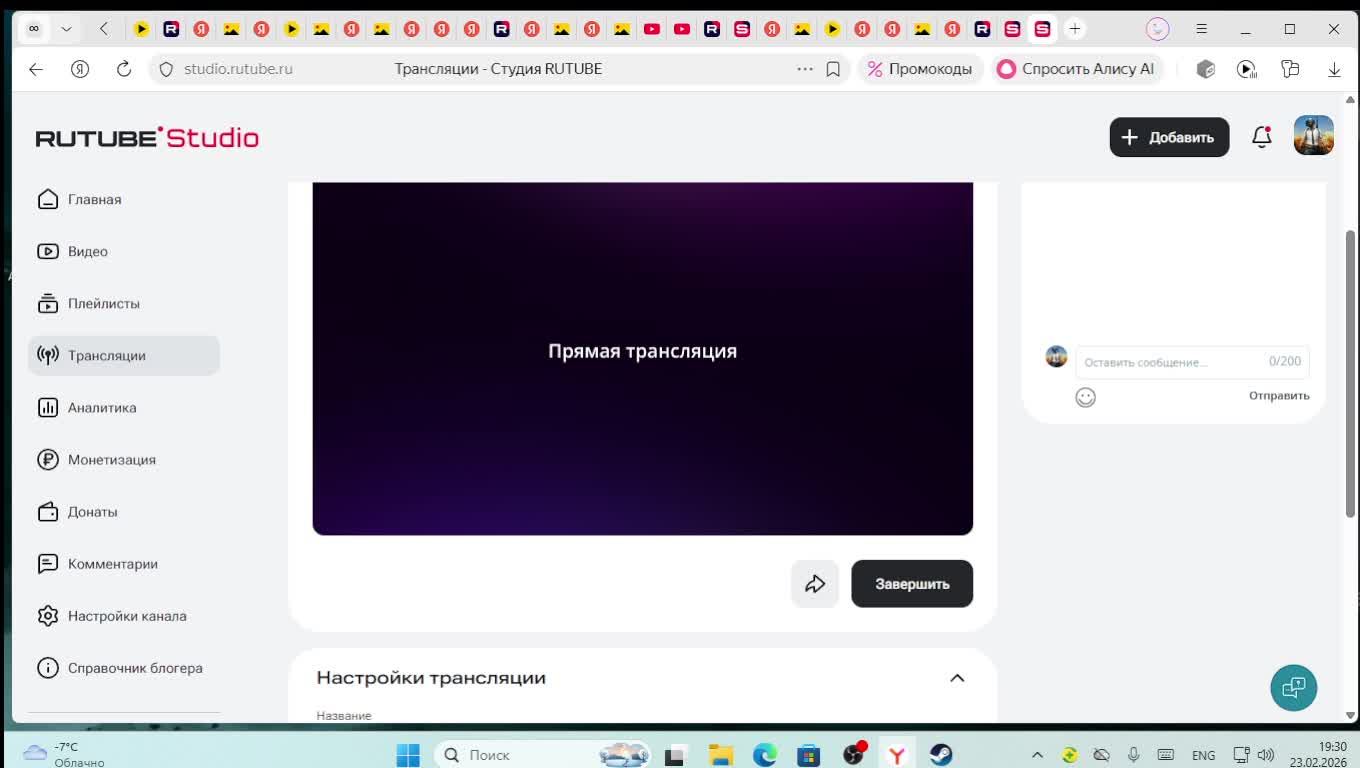This screenshot has height=768, width=1360.
Task: Open the browser hamburger menu
Action: (x=1202, y=29)
